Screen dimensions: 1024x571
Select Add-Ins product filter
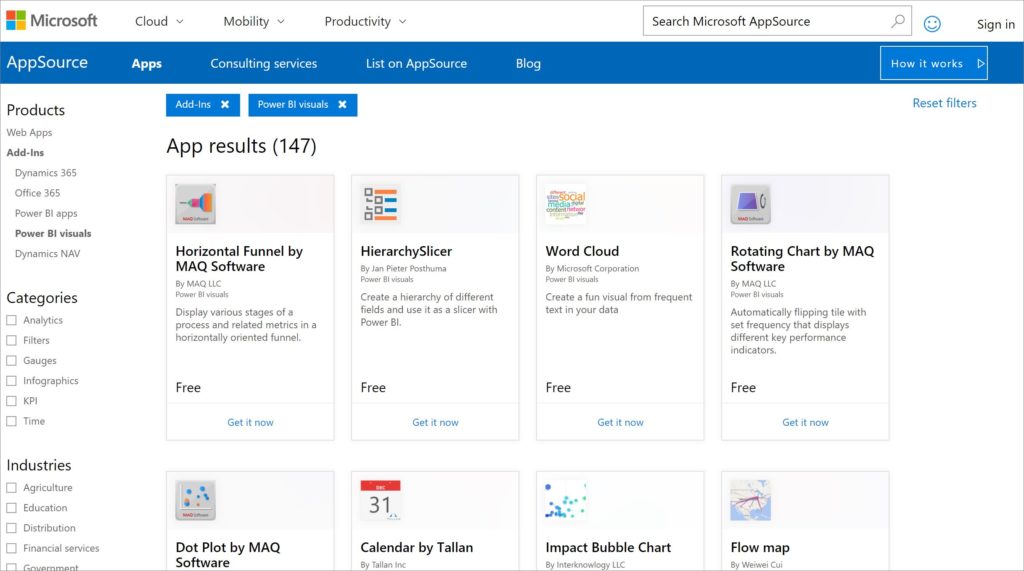click(x=25, y=152)
